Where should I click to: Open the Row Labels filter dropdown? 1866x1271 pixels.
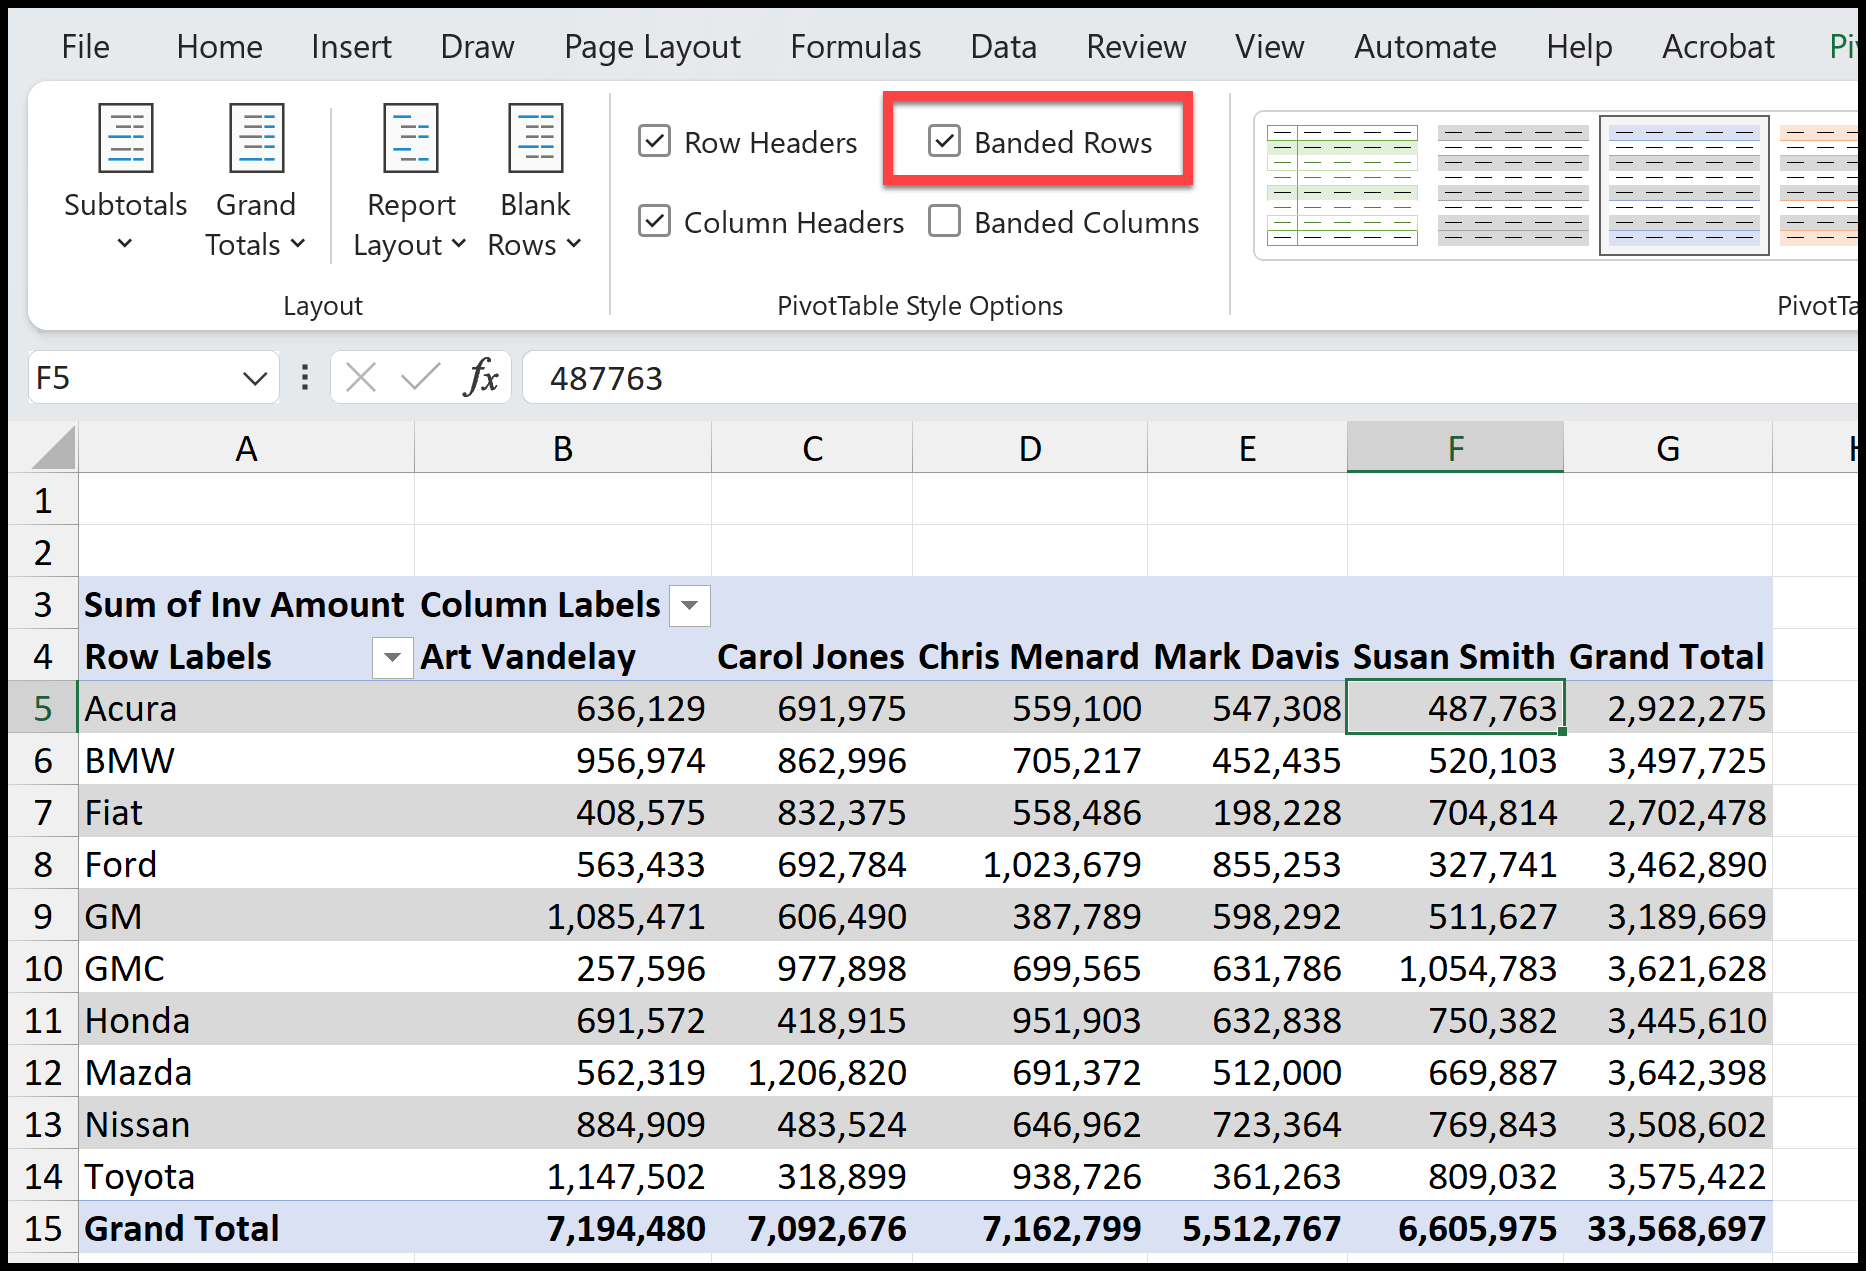click(x=391, y=657)
